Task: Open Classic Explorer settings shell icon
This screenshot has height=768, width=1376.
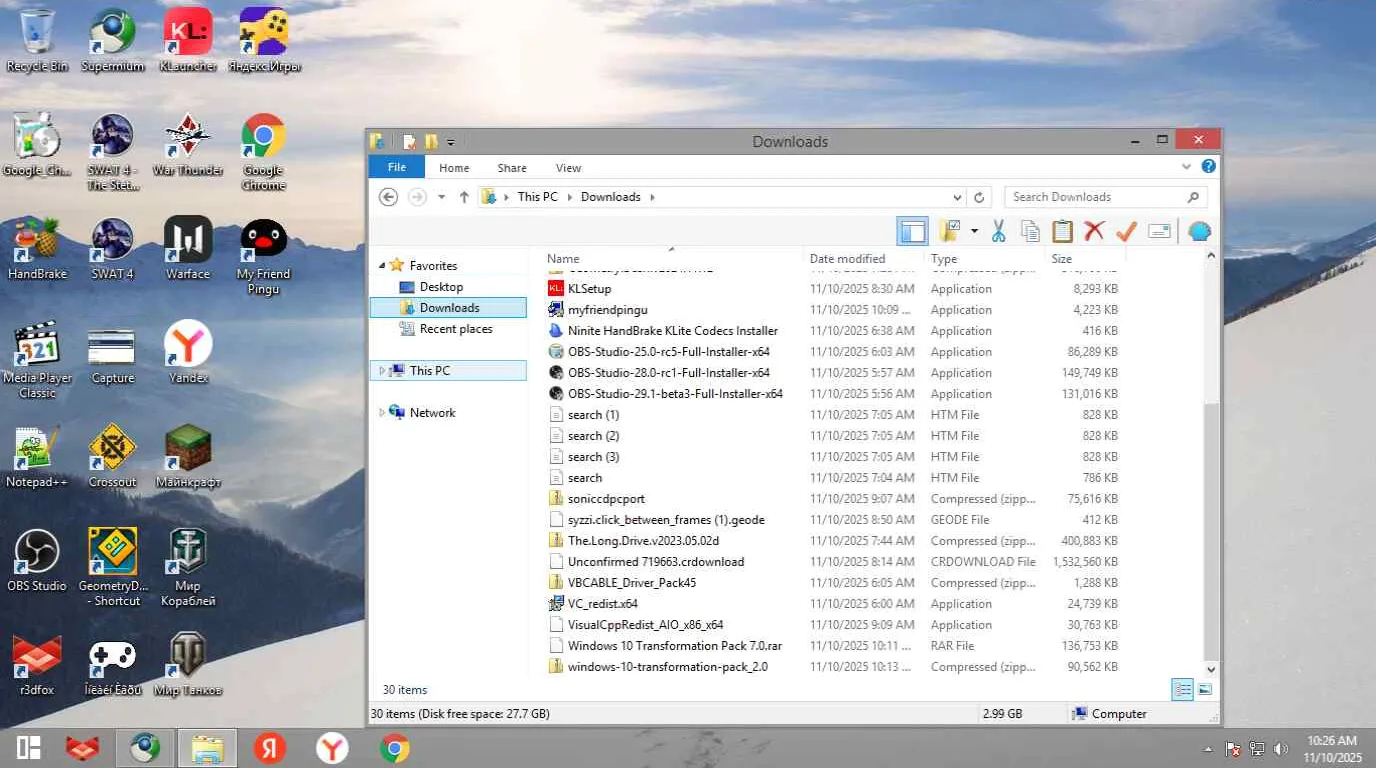Action: click(x=1200, y=231)
